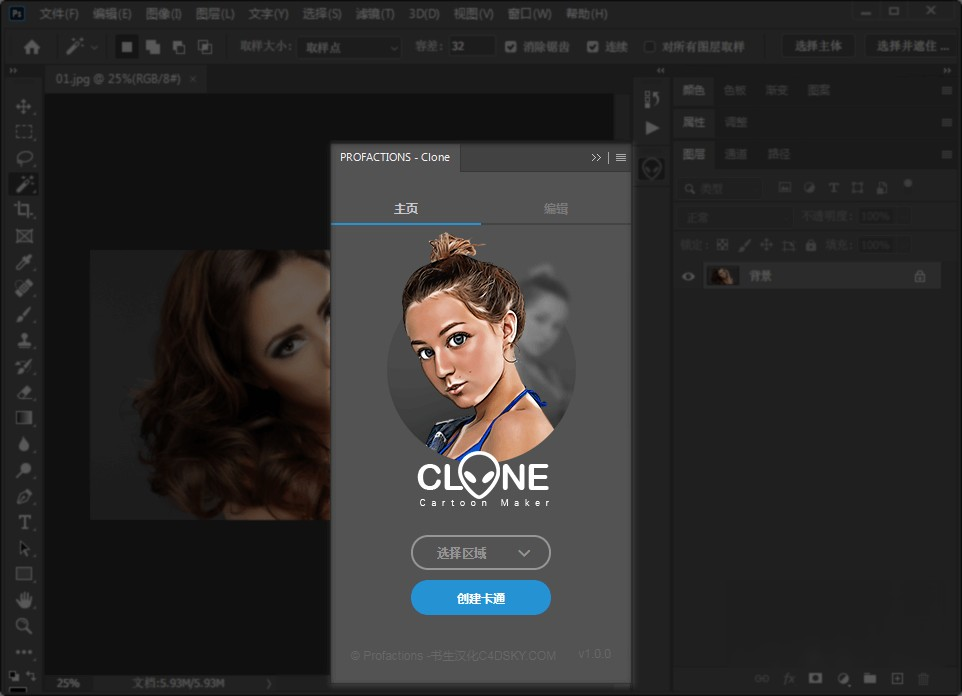Open the layer filter type dropdown
This screenshot has width=962, height=696.
click(x=720, y=188)
